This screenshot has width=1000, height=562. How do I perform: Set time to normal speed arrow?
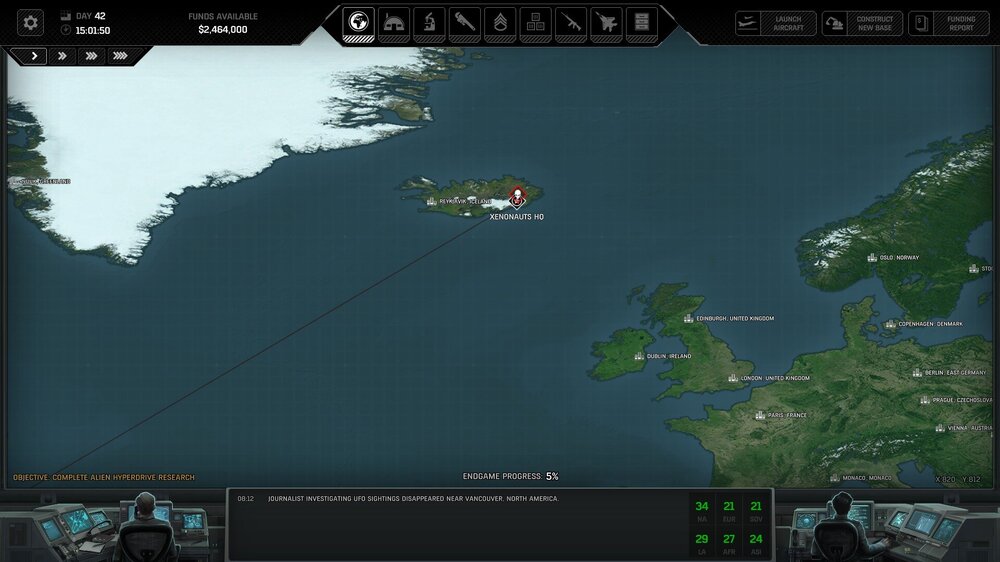33,56
